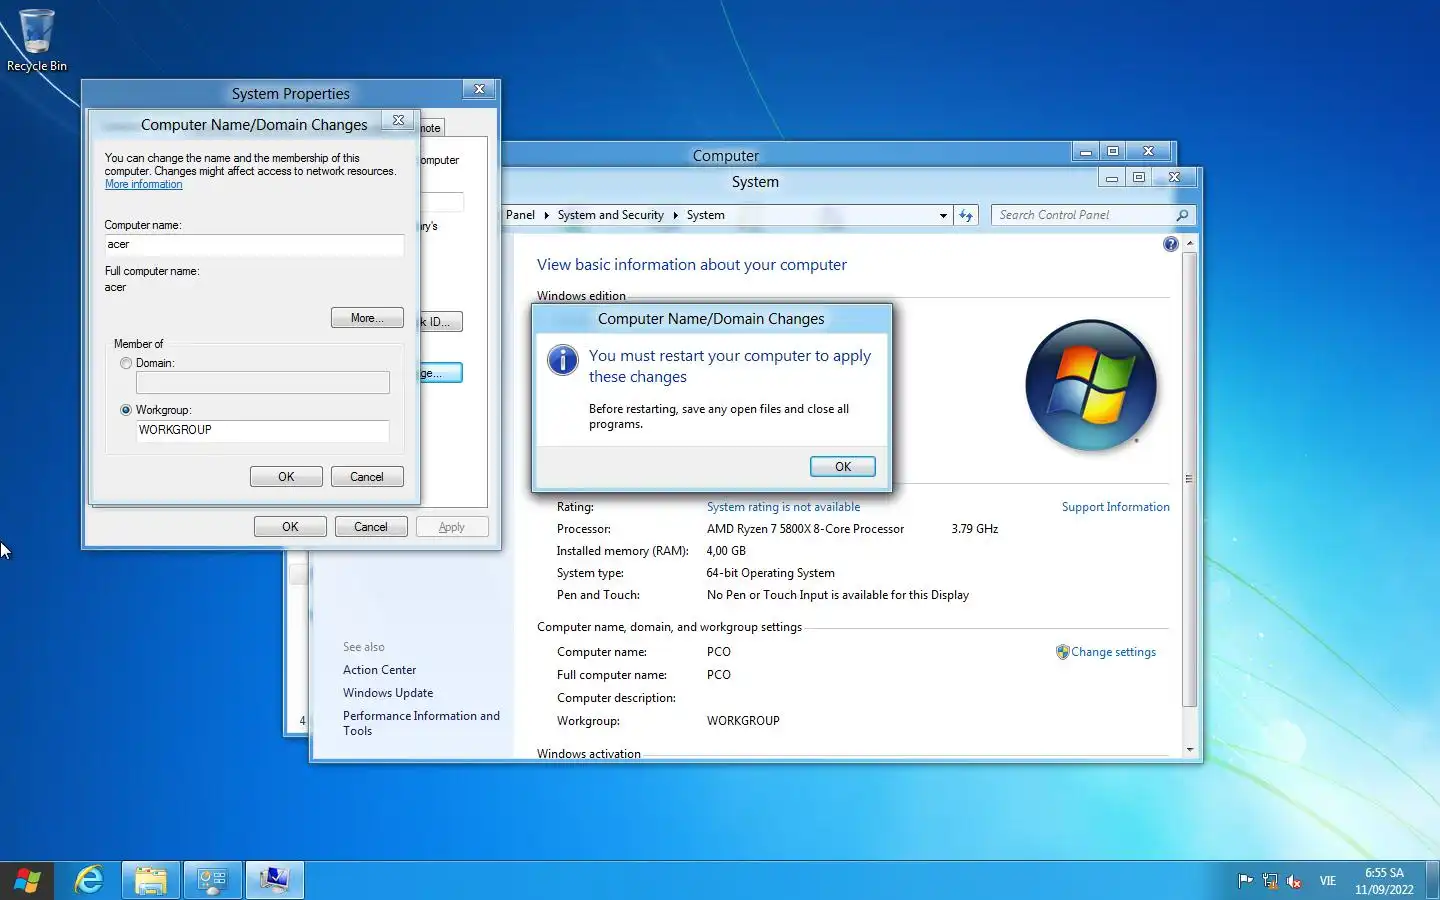Viewport: 1440px width, 900px height.
Task: Click OK in Computer Name/Domain Changes dialog
Action: click(x=286, y=477)
